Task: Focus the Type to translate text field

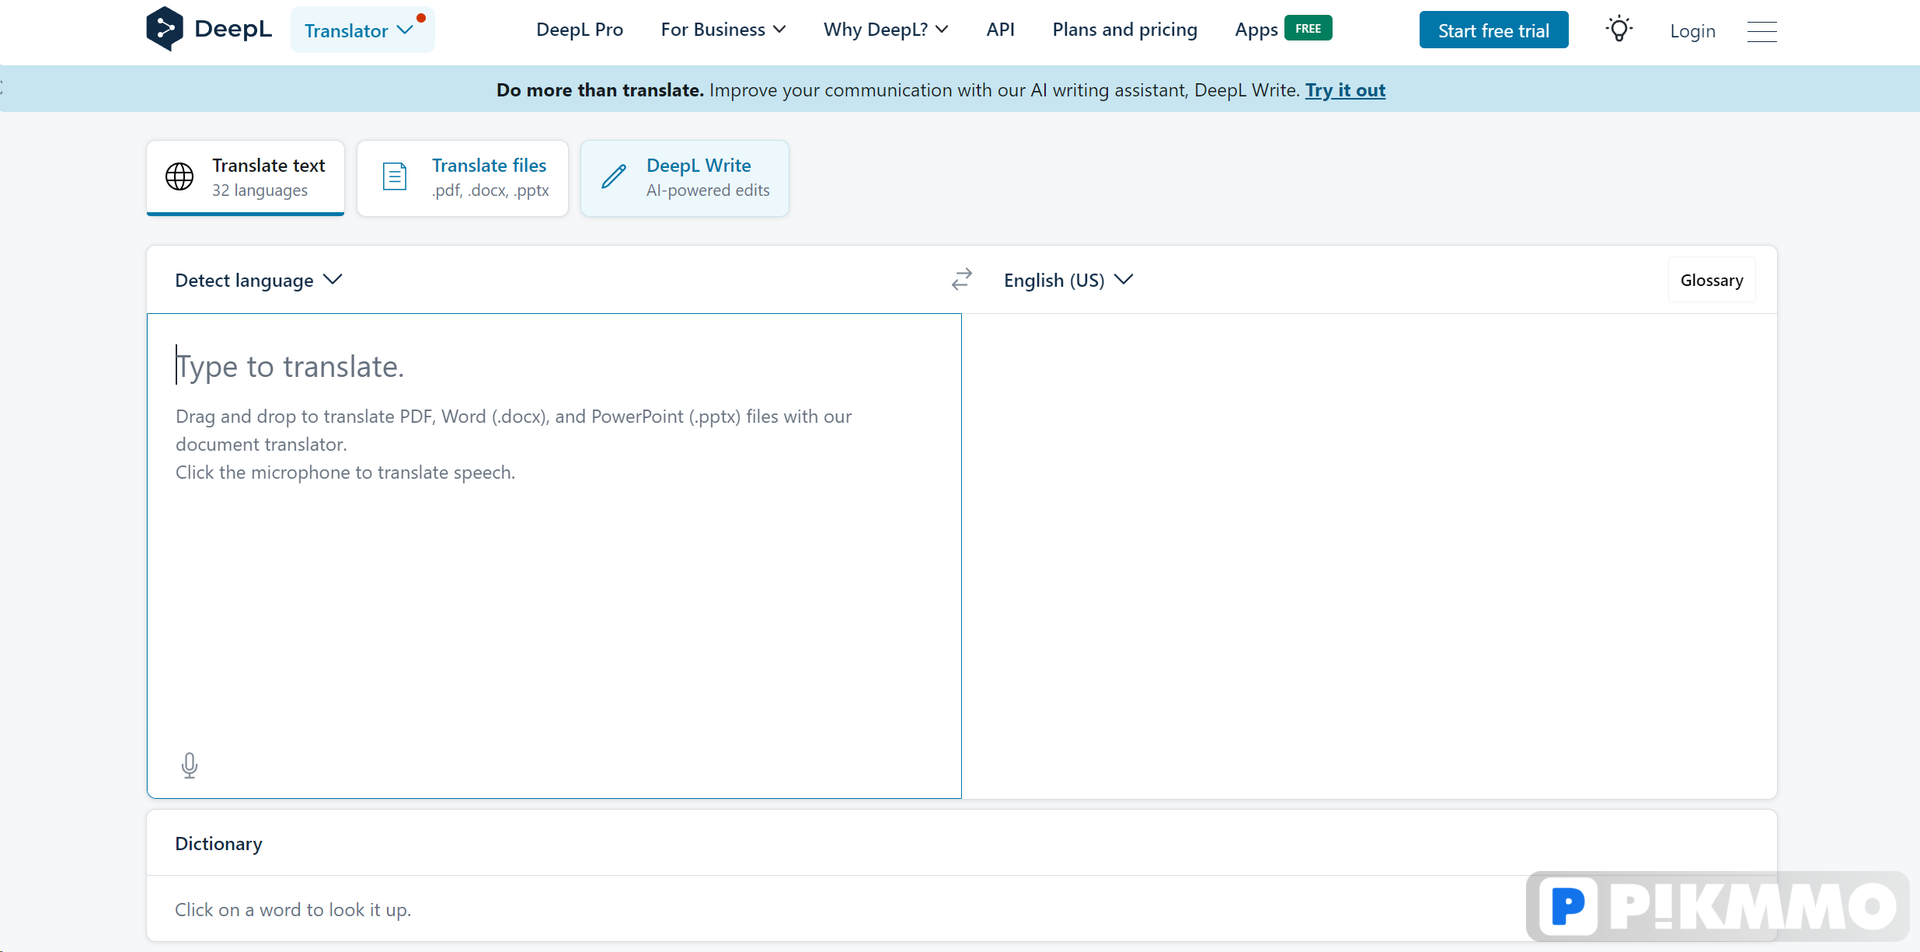Action: [554, 555]
